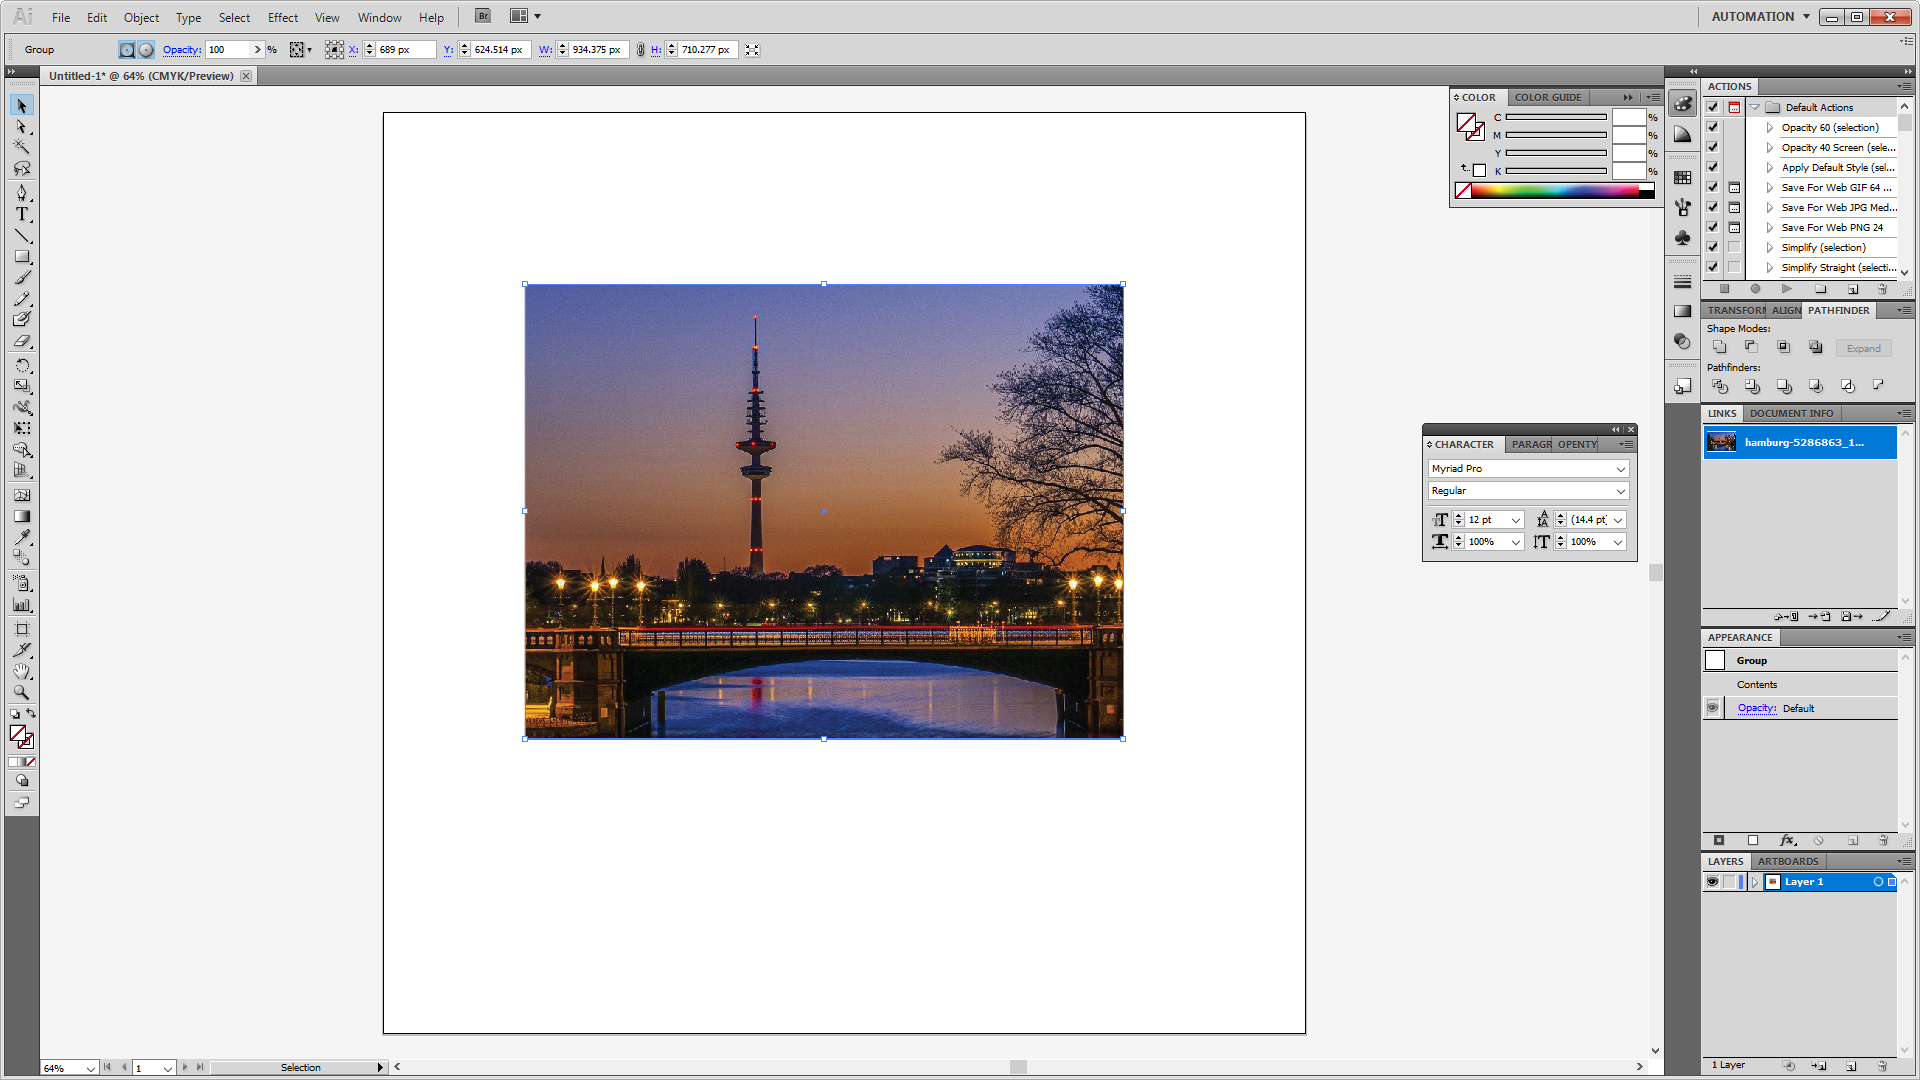The image size is (1920, 1080).
Task: Select the Pen tool
Action: pos(22,192)
